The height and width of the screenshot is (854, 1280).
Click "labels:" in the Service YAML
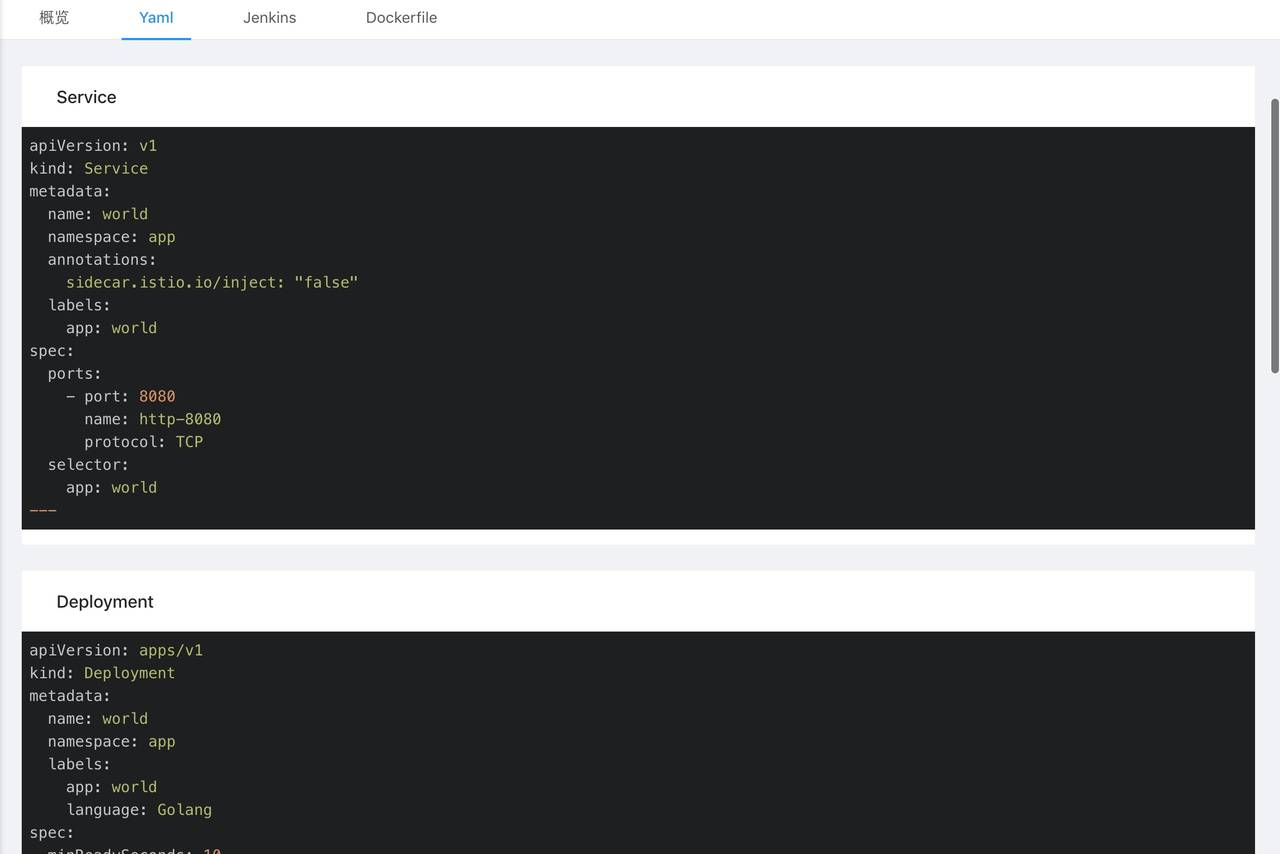[79, 305]
